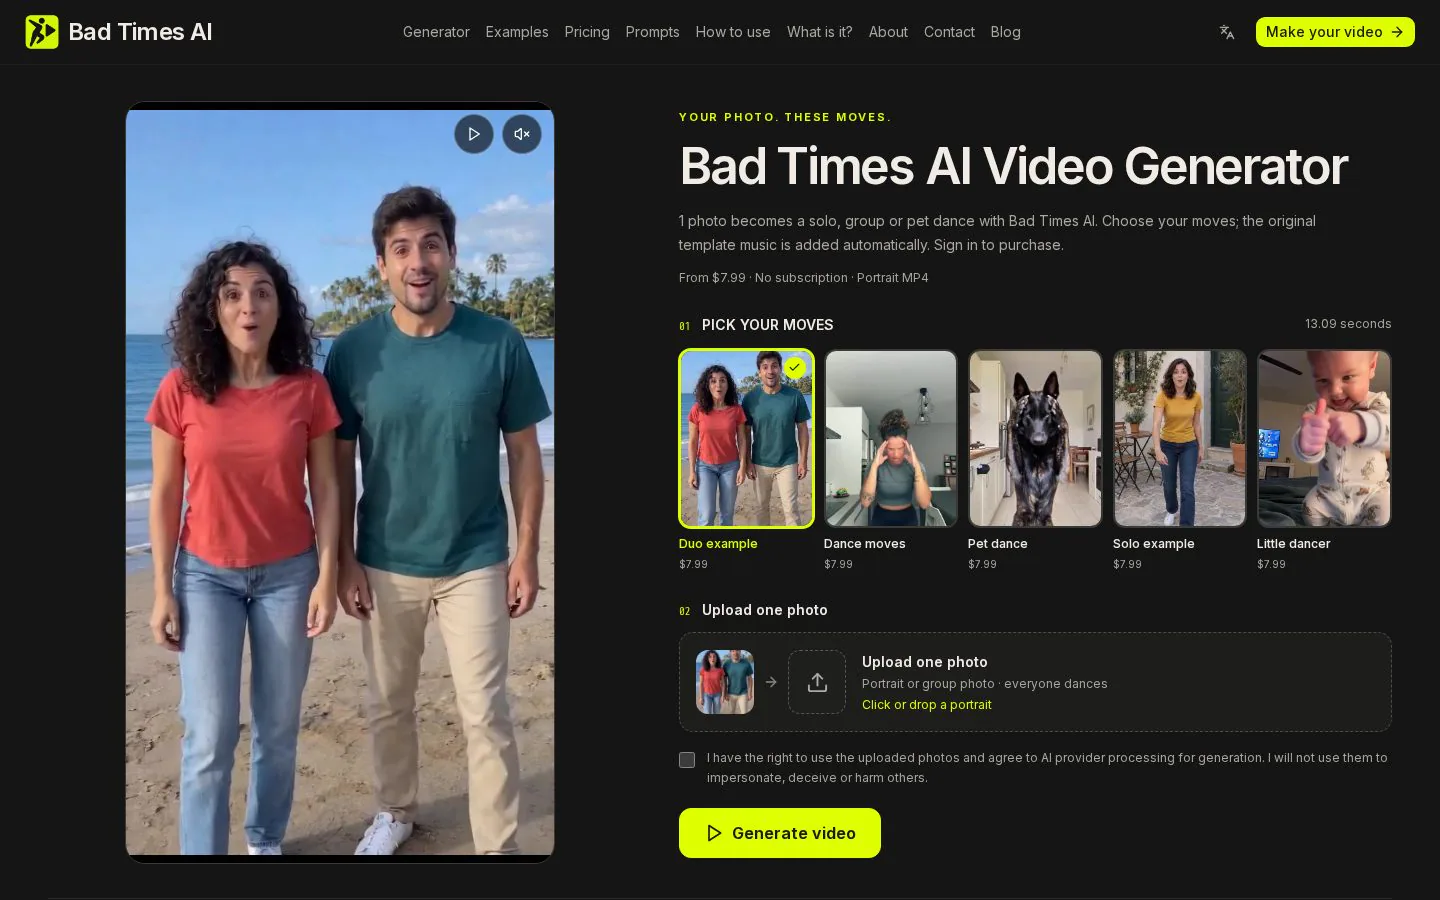Click the 'Click or drop a portrait' link

(927, 705)
